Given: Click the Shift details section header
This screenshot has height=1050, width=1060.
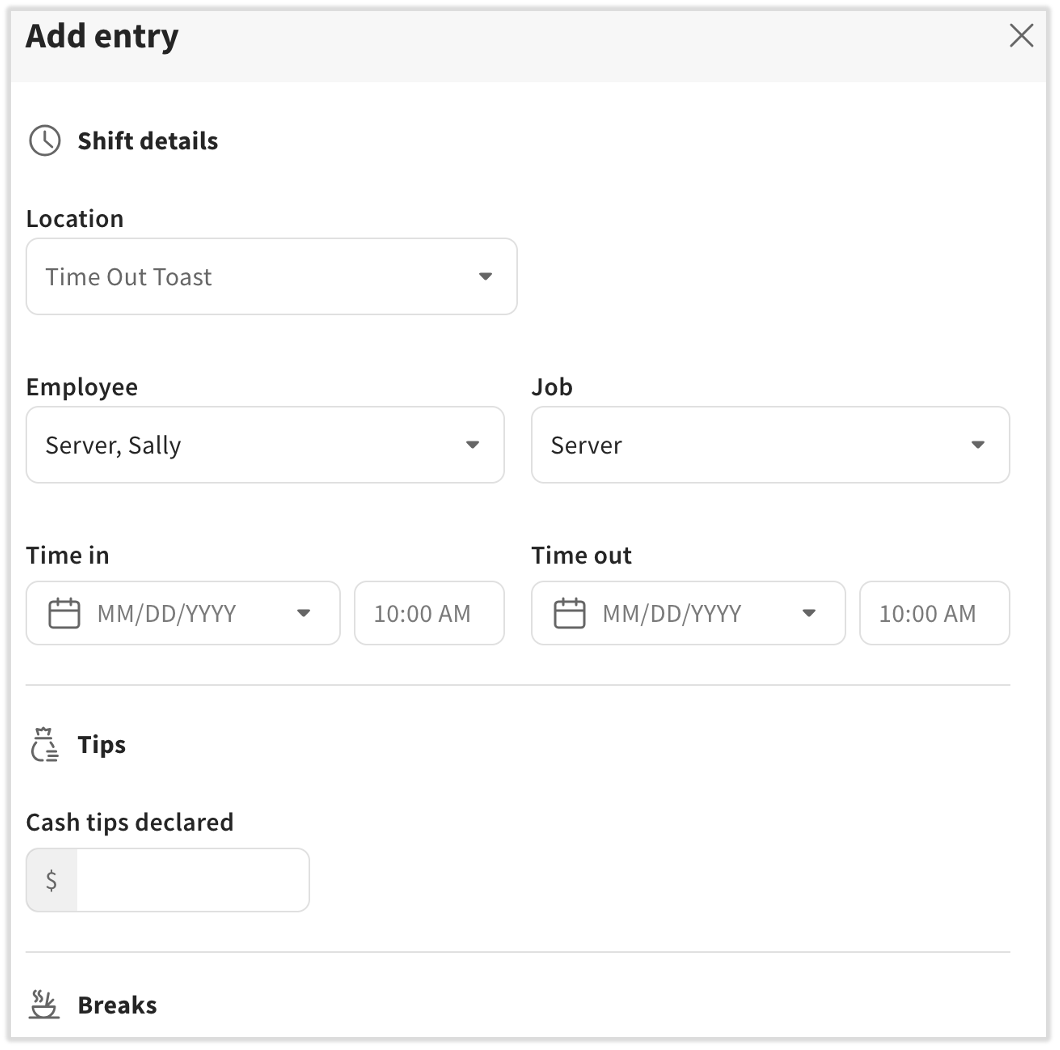Looking at the screenshot, I should (148, 141).
